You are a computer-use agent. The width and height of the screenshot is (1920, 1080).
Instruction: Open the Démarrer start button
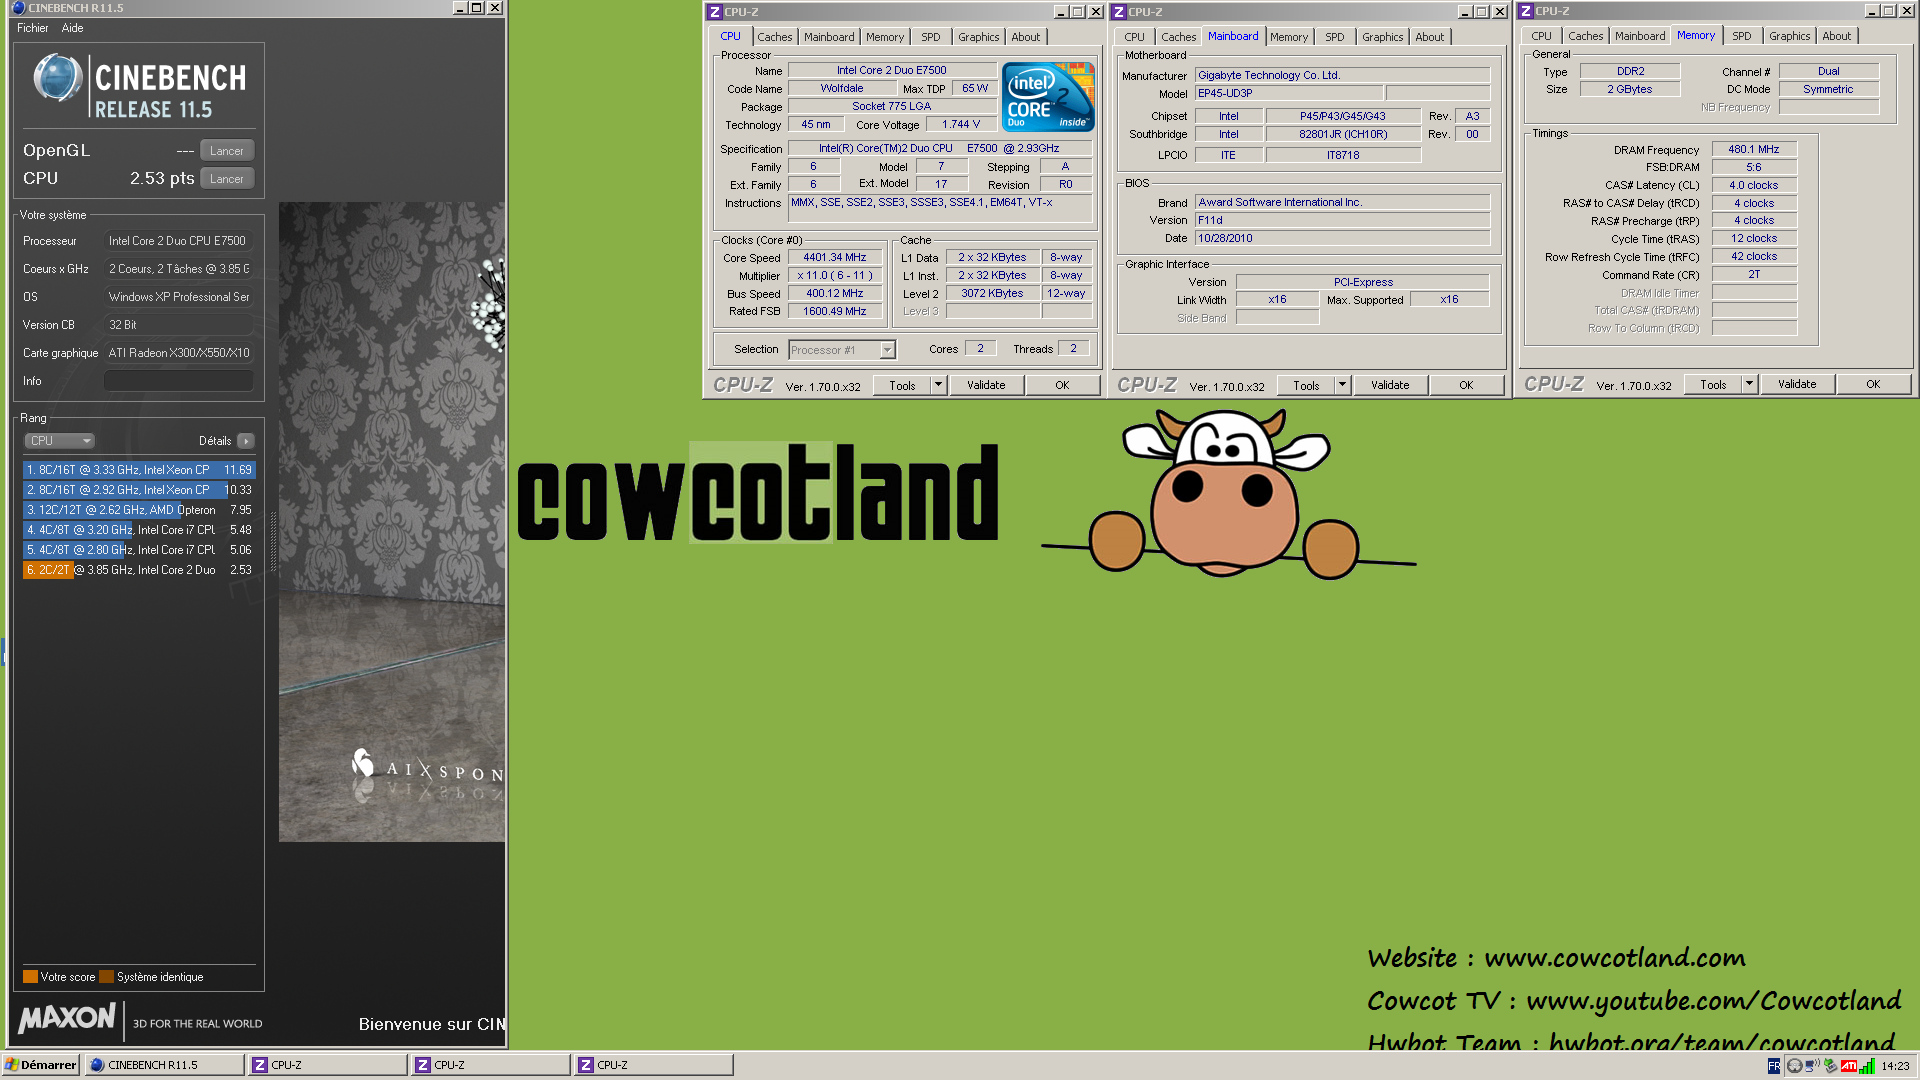point(41,1065)
